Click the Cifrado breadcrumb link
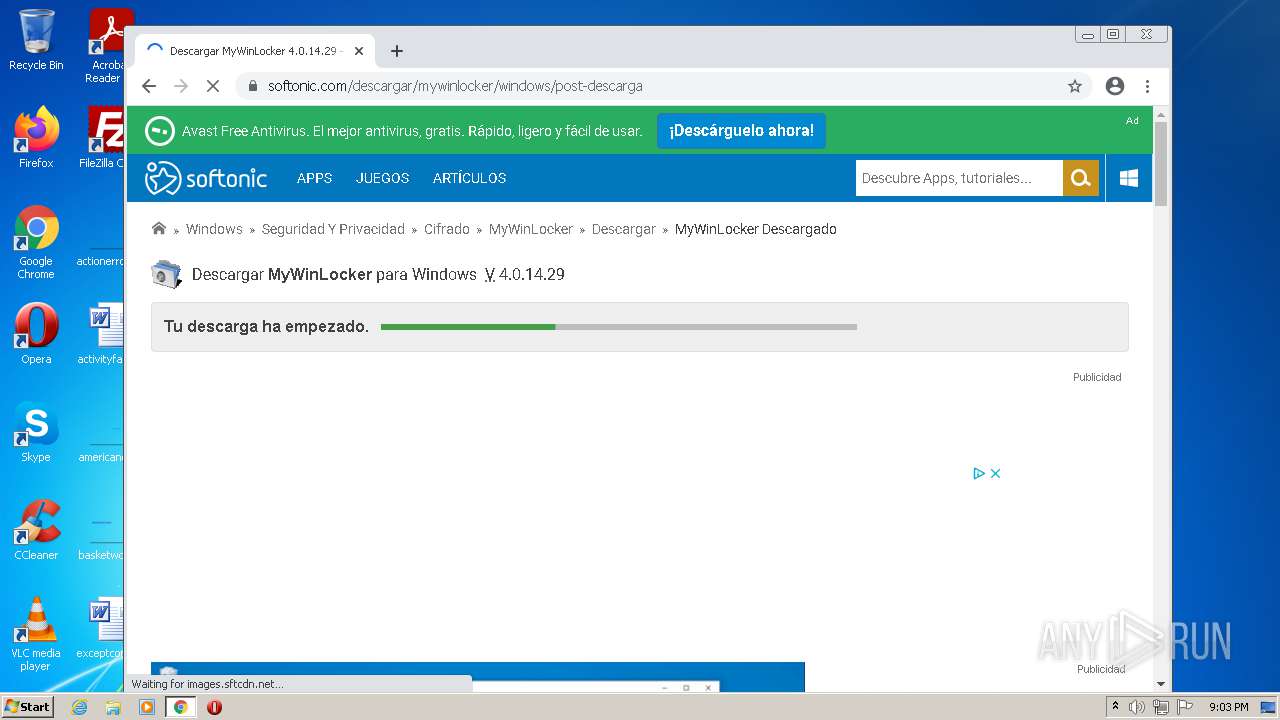The width and height of the screenshot is (1280, 720). tap(447, 229)
